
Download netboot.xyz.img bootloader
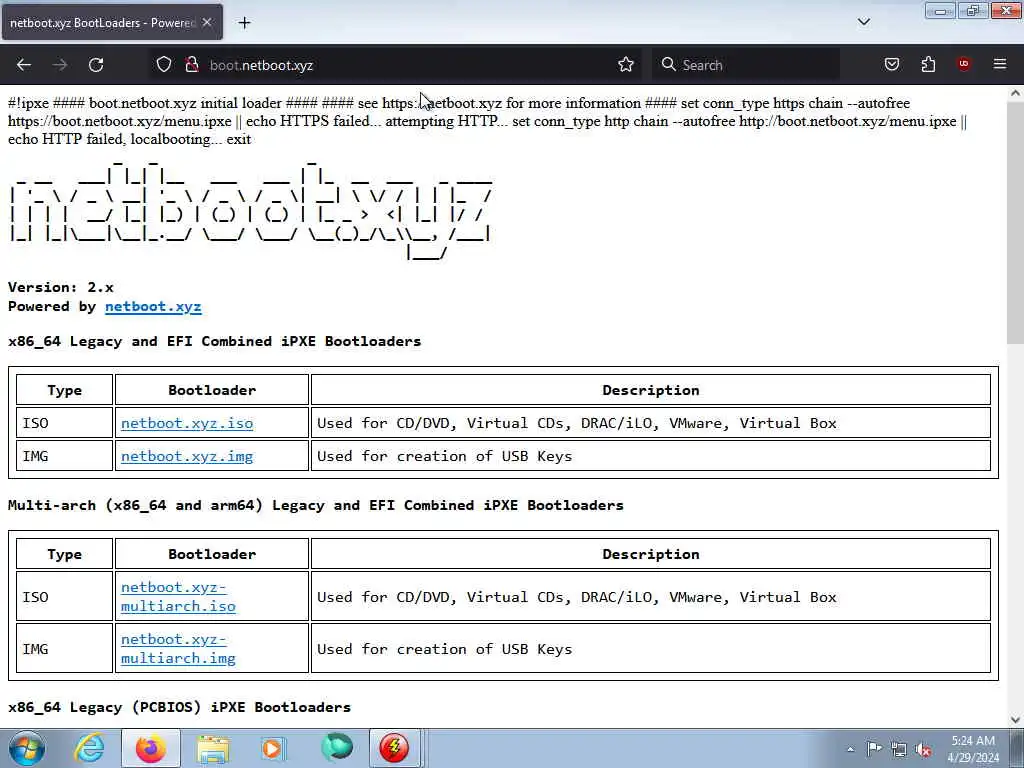click(187, 456)
